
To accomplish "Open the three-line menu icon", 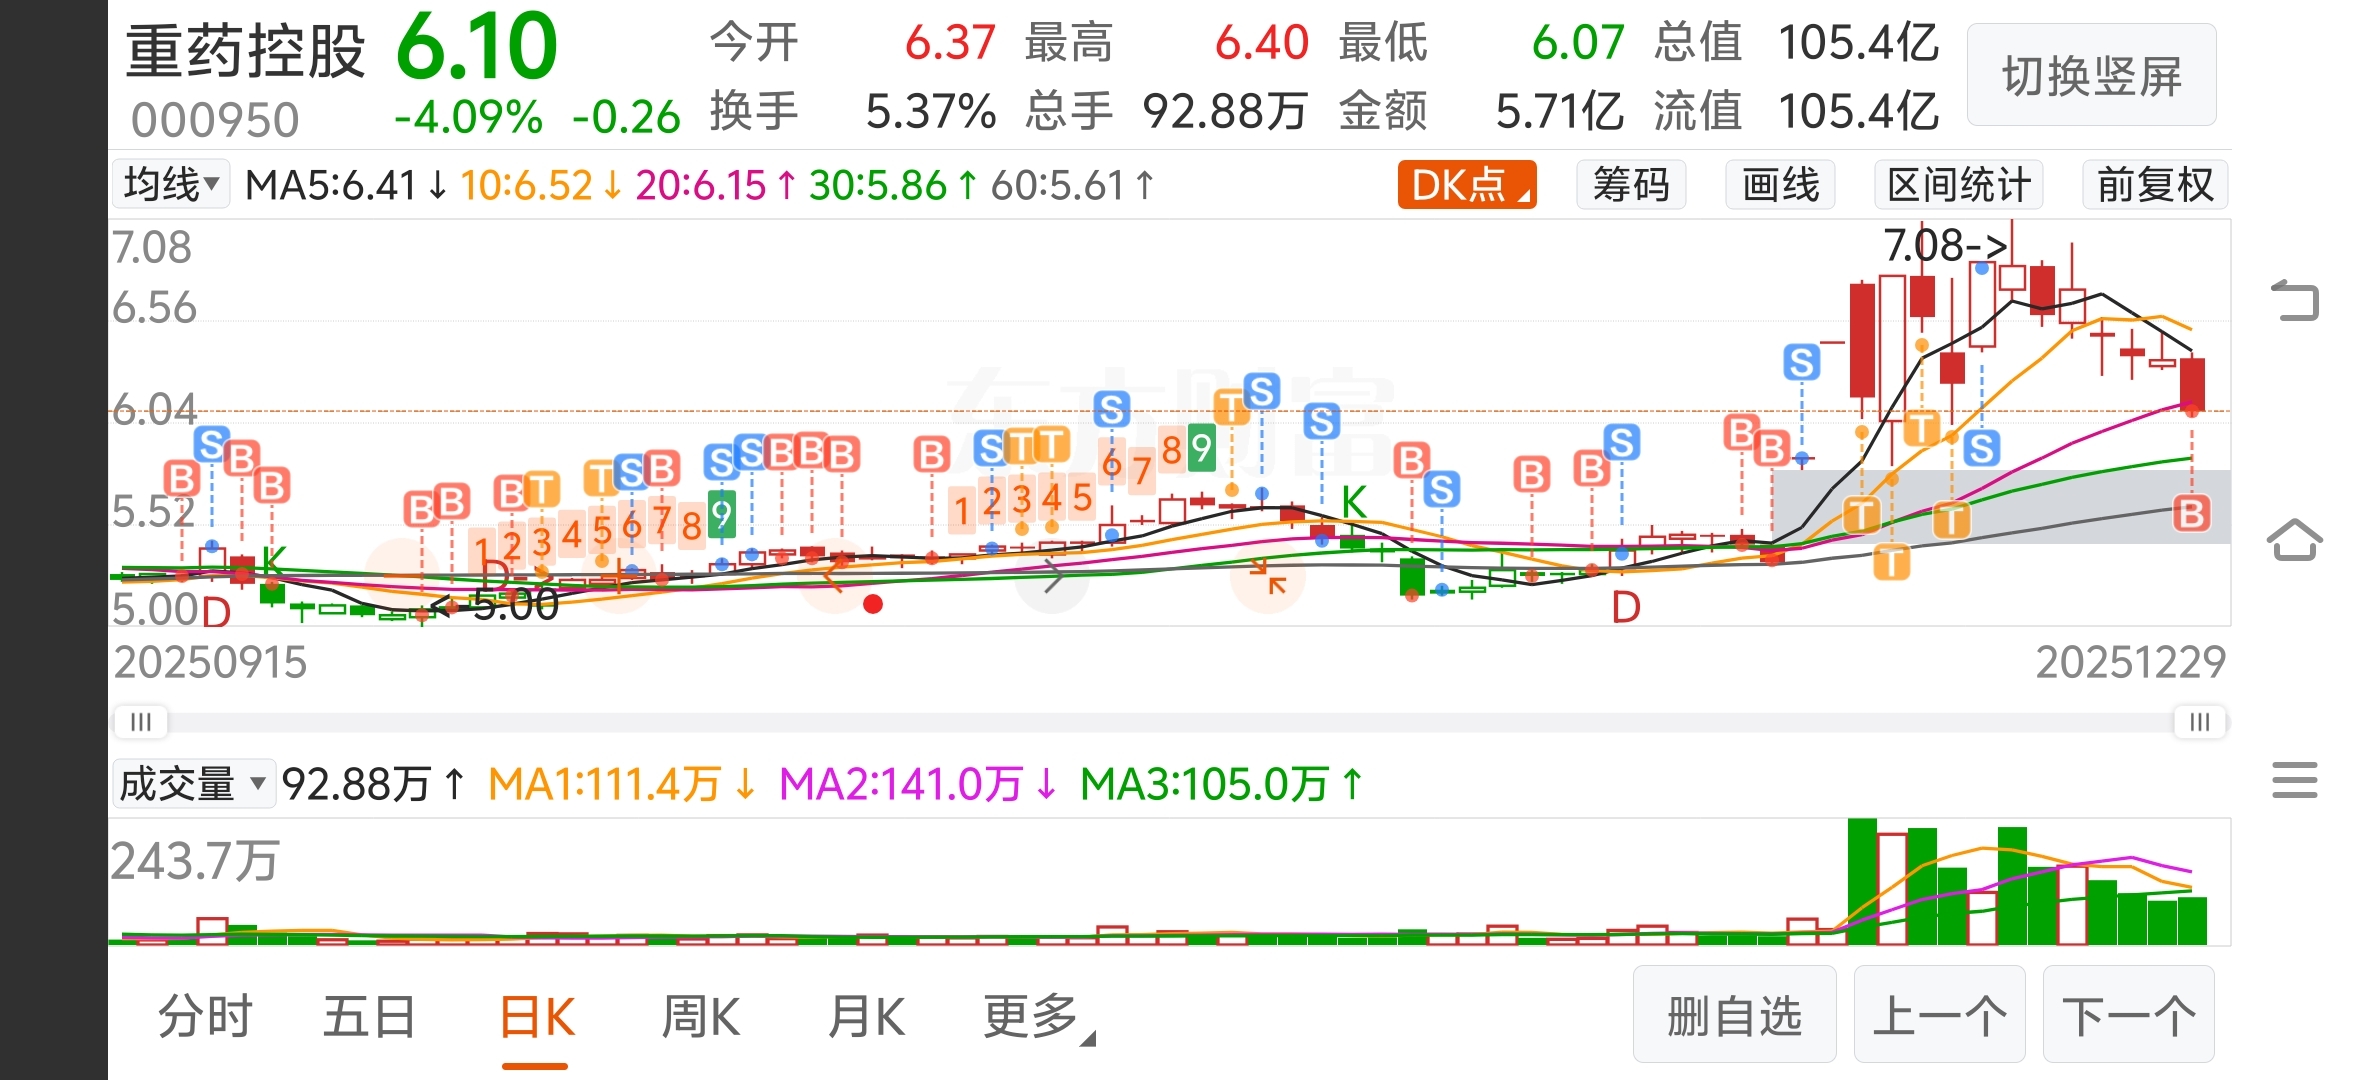I will pyautogui.click(x=2294, y=780).
